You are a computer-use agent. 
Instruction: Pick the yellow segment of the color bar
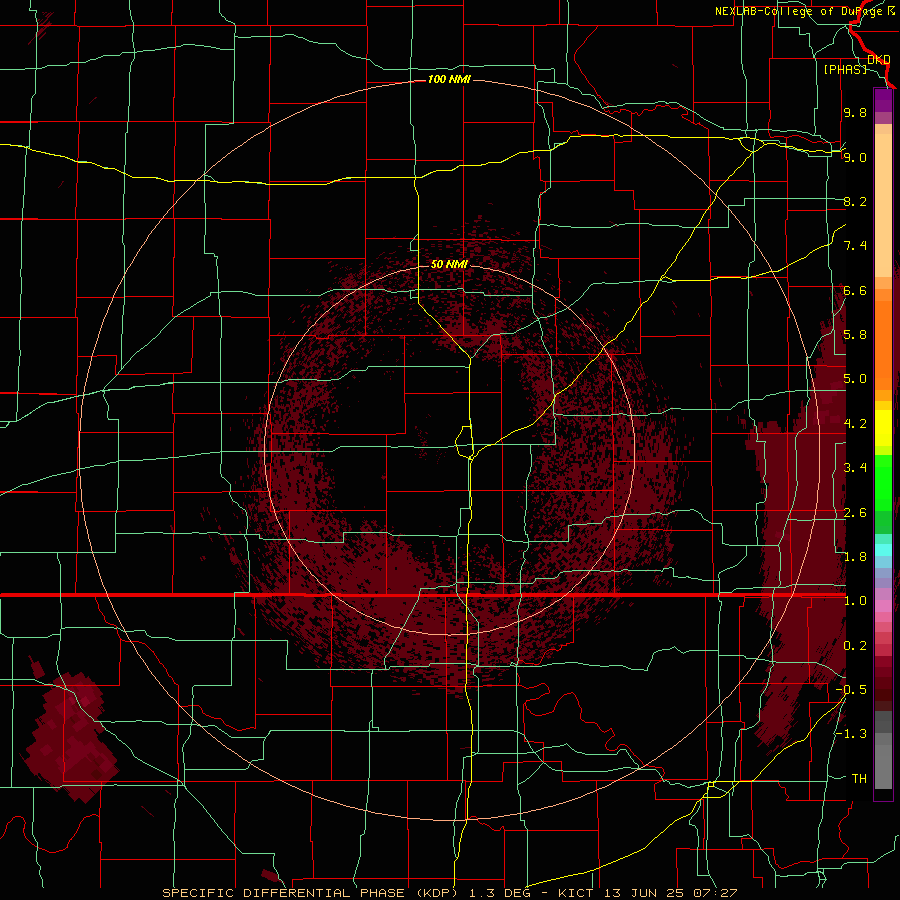[x=883, y=428]
